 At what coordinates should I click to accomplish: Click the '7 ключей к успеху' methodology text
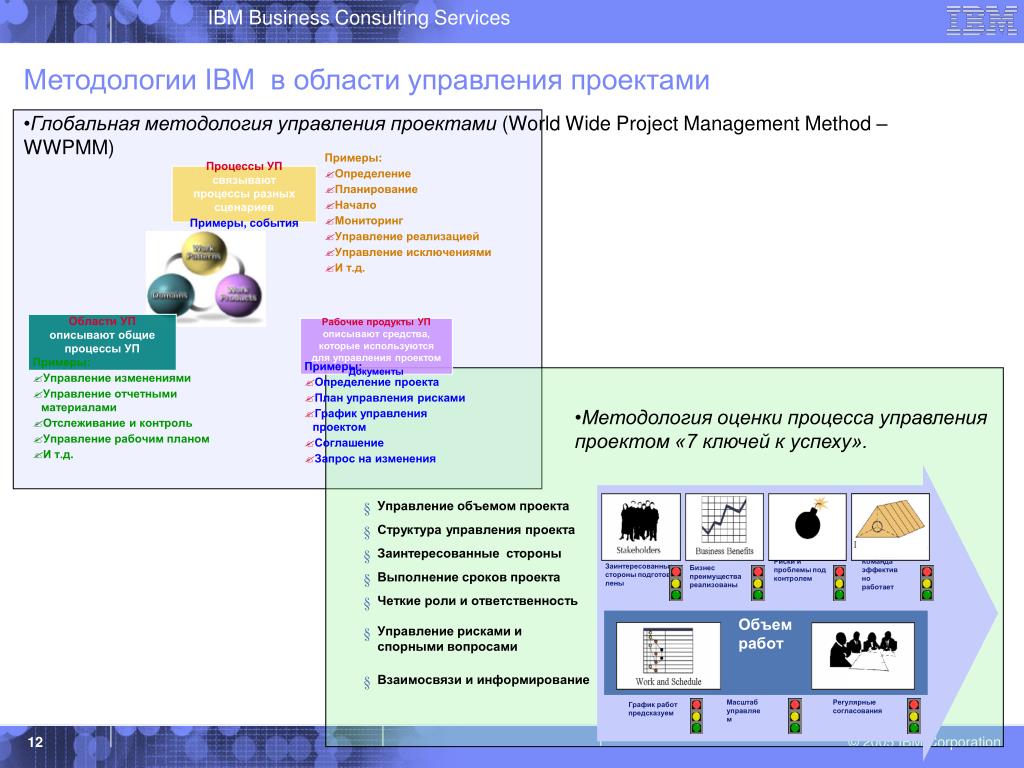[780, 430]
